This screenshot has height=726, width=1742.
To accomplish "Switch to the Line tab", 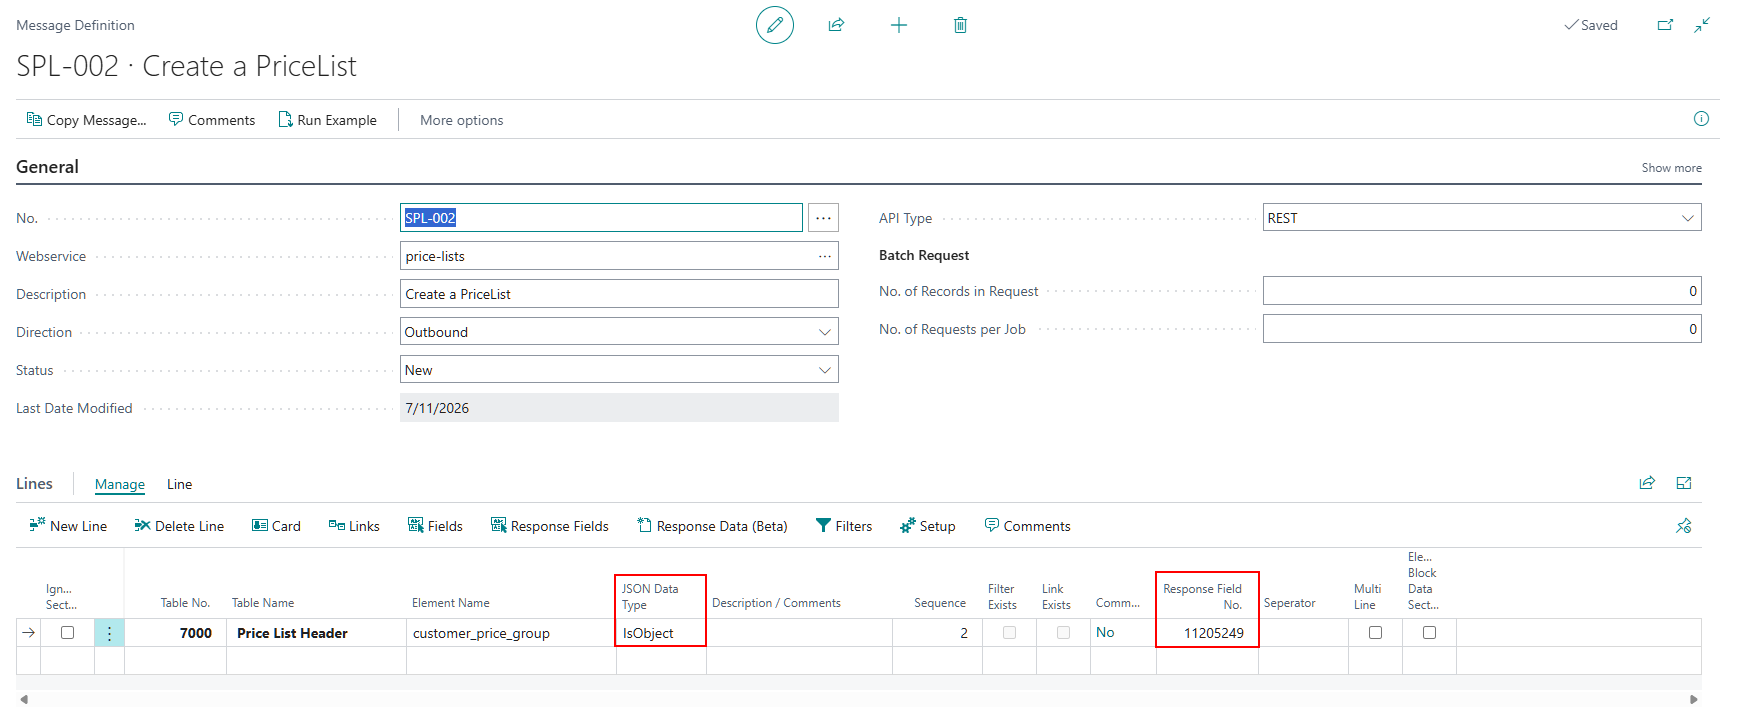I will 180,484.
